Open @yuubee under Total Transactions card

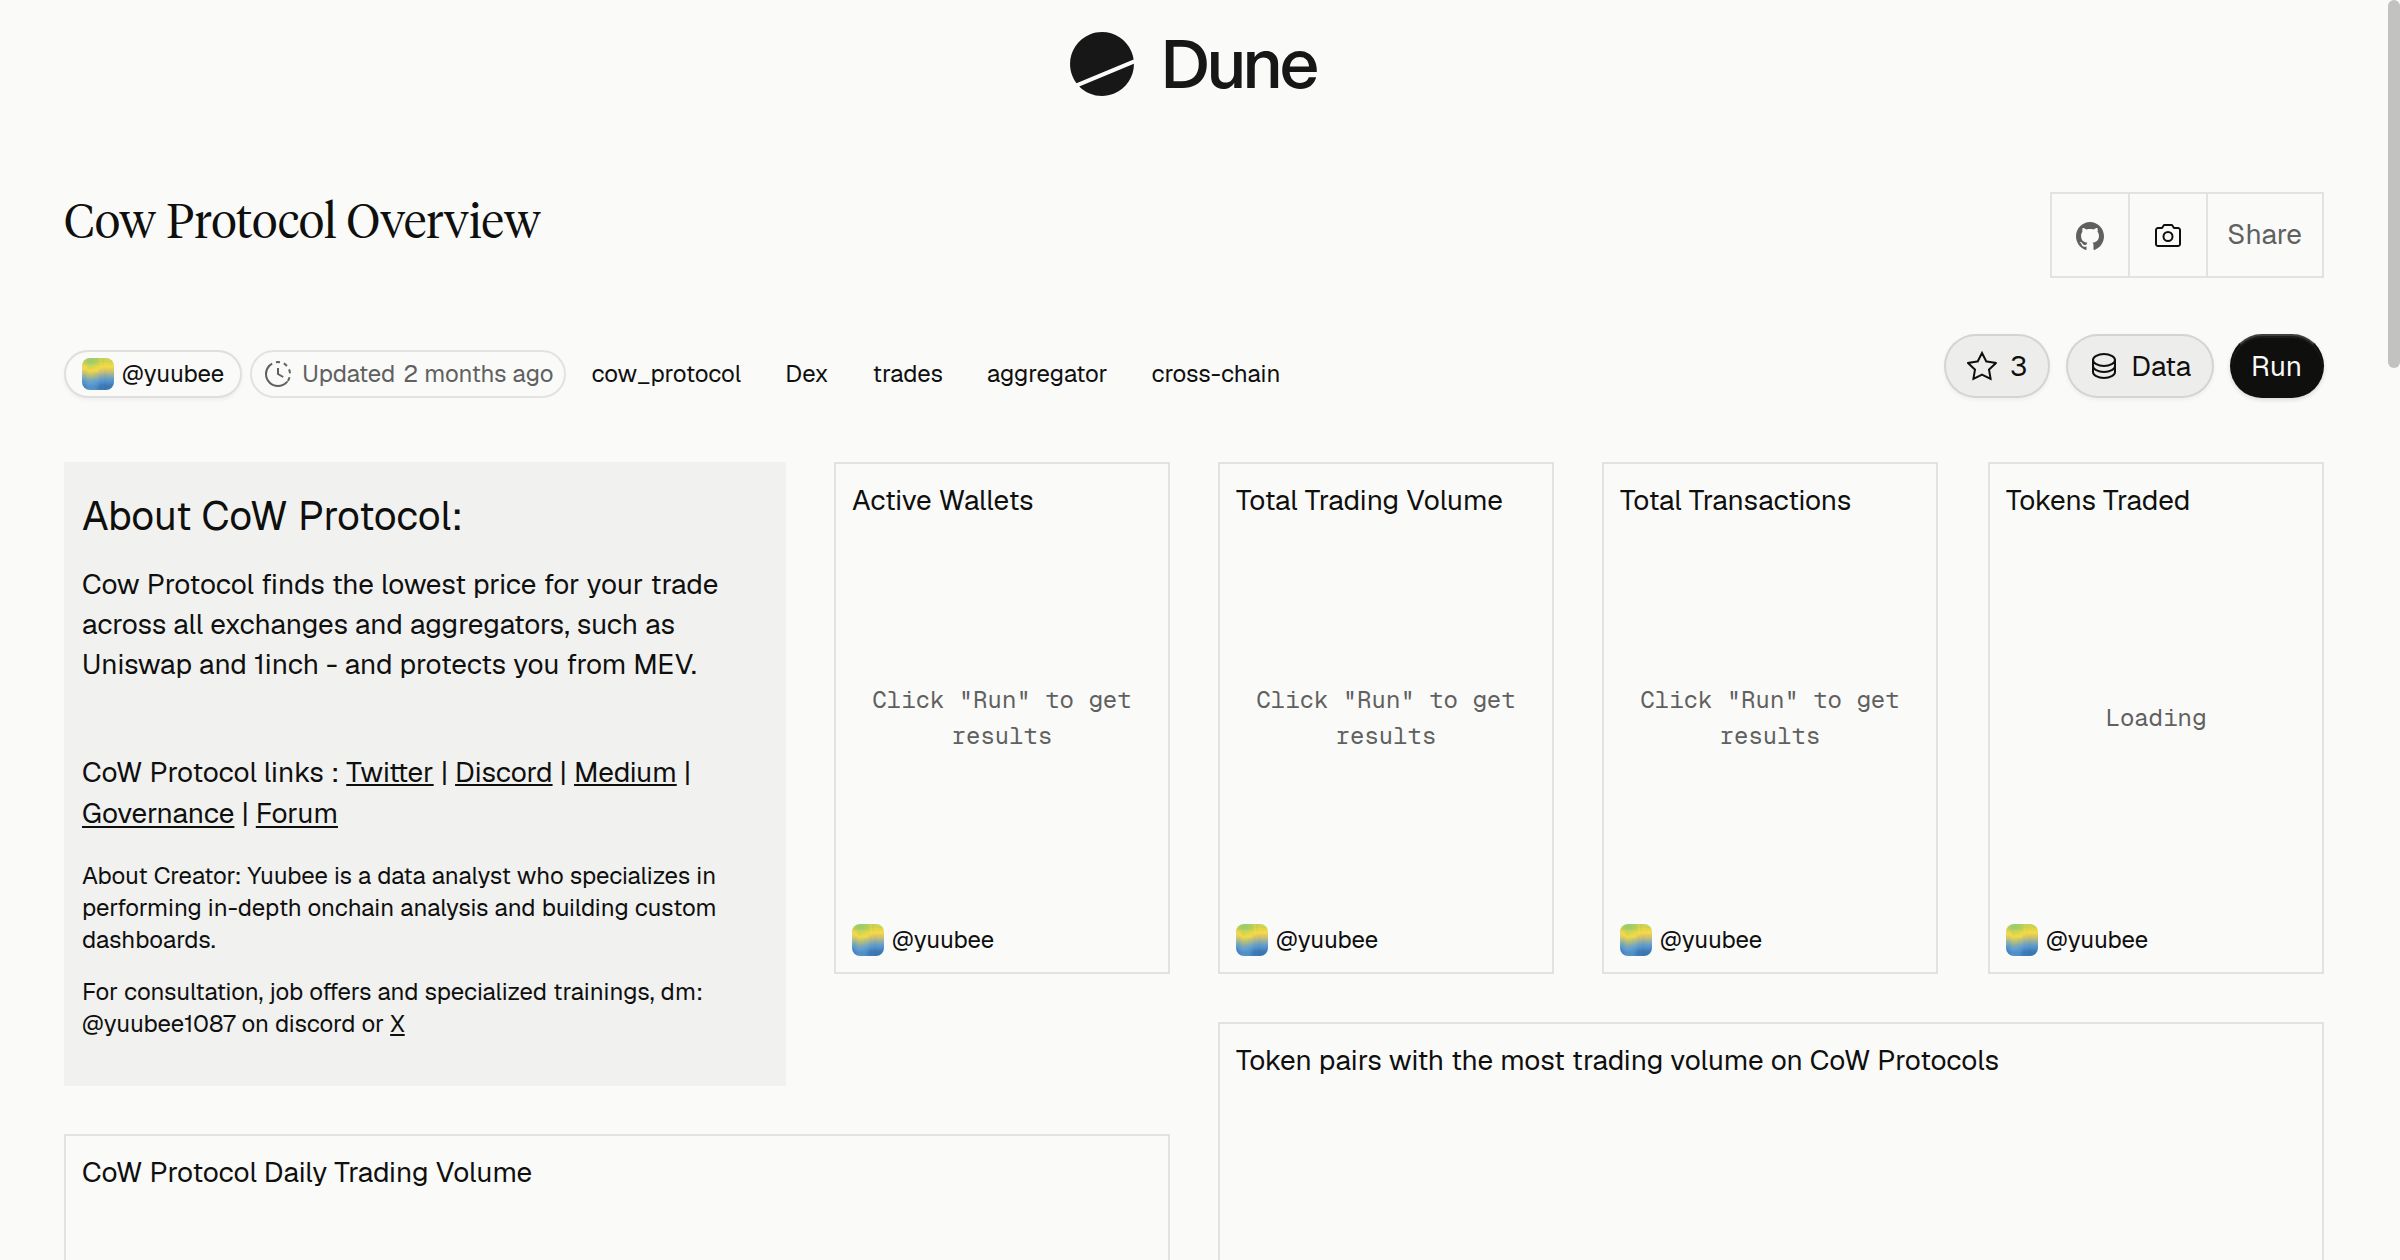1691,940
